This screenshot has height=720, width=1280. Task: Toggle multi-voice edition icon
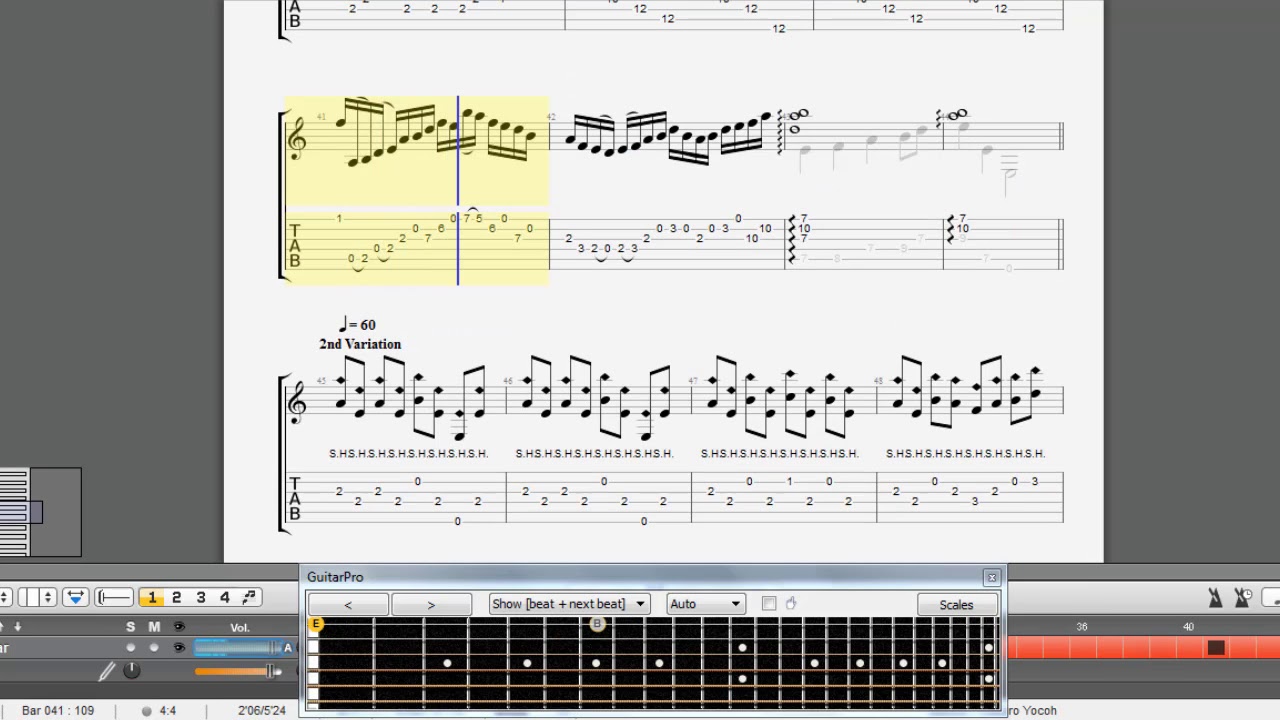(x=250, y=597)
